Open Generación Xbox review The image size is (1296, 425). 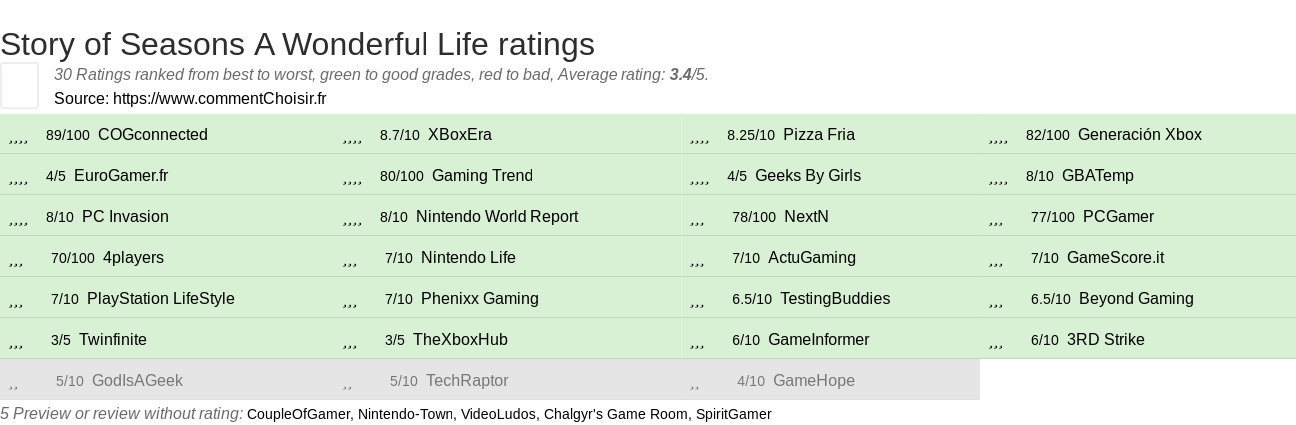[1139, 135]
